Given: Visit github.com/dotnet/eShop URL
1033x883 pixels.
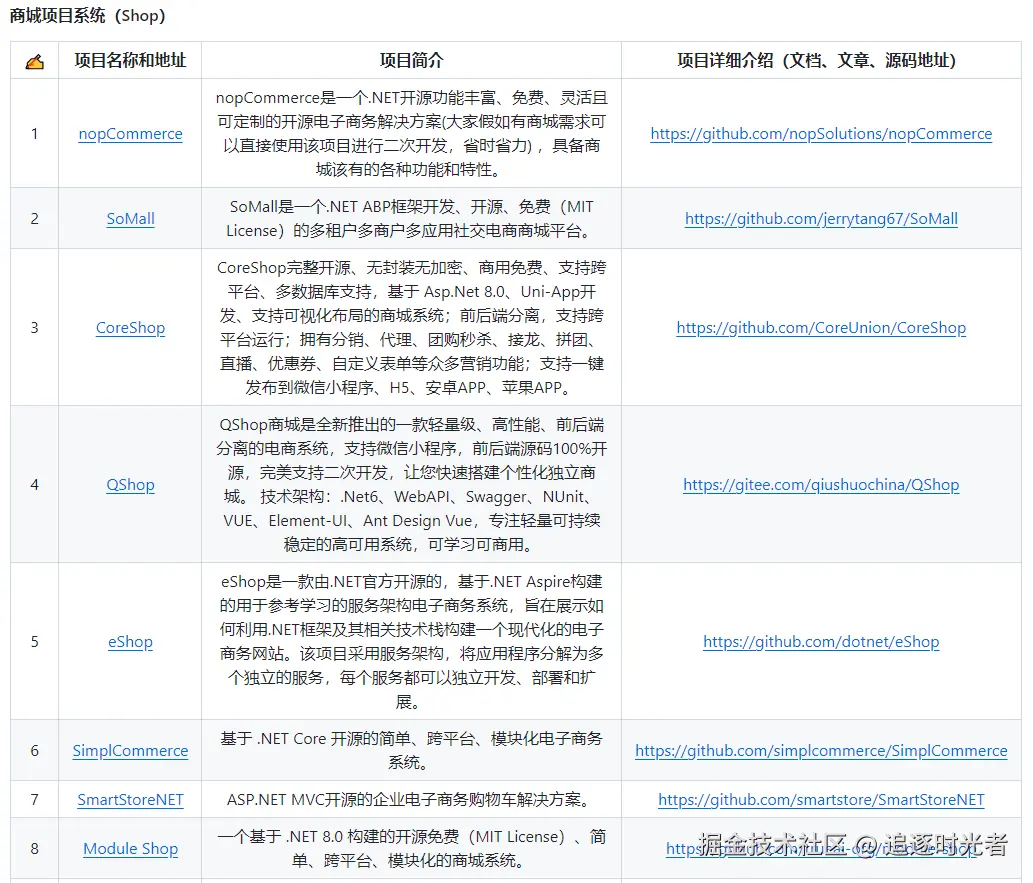Looking at the screenshot, I should click(x=821, y=641).
